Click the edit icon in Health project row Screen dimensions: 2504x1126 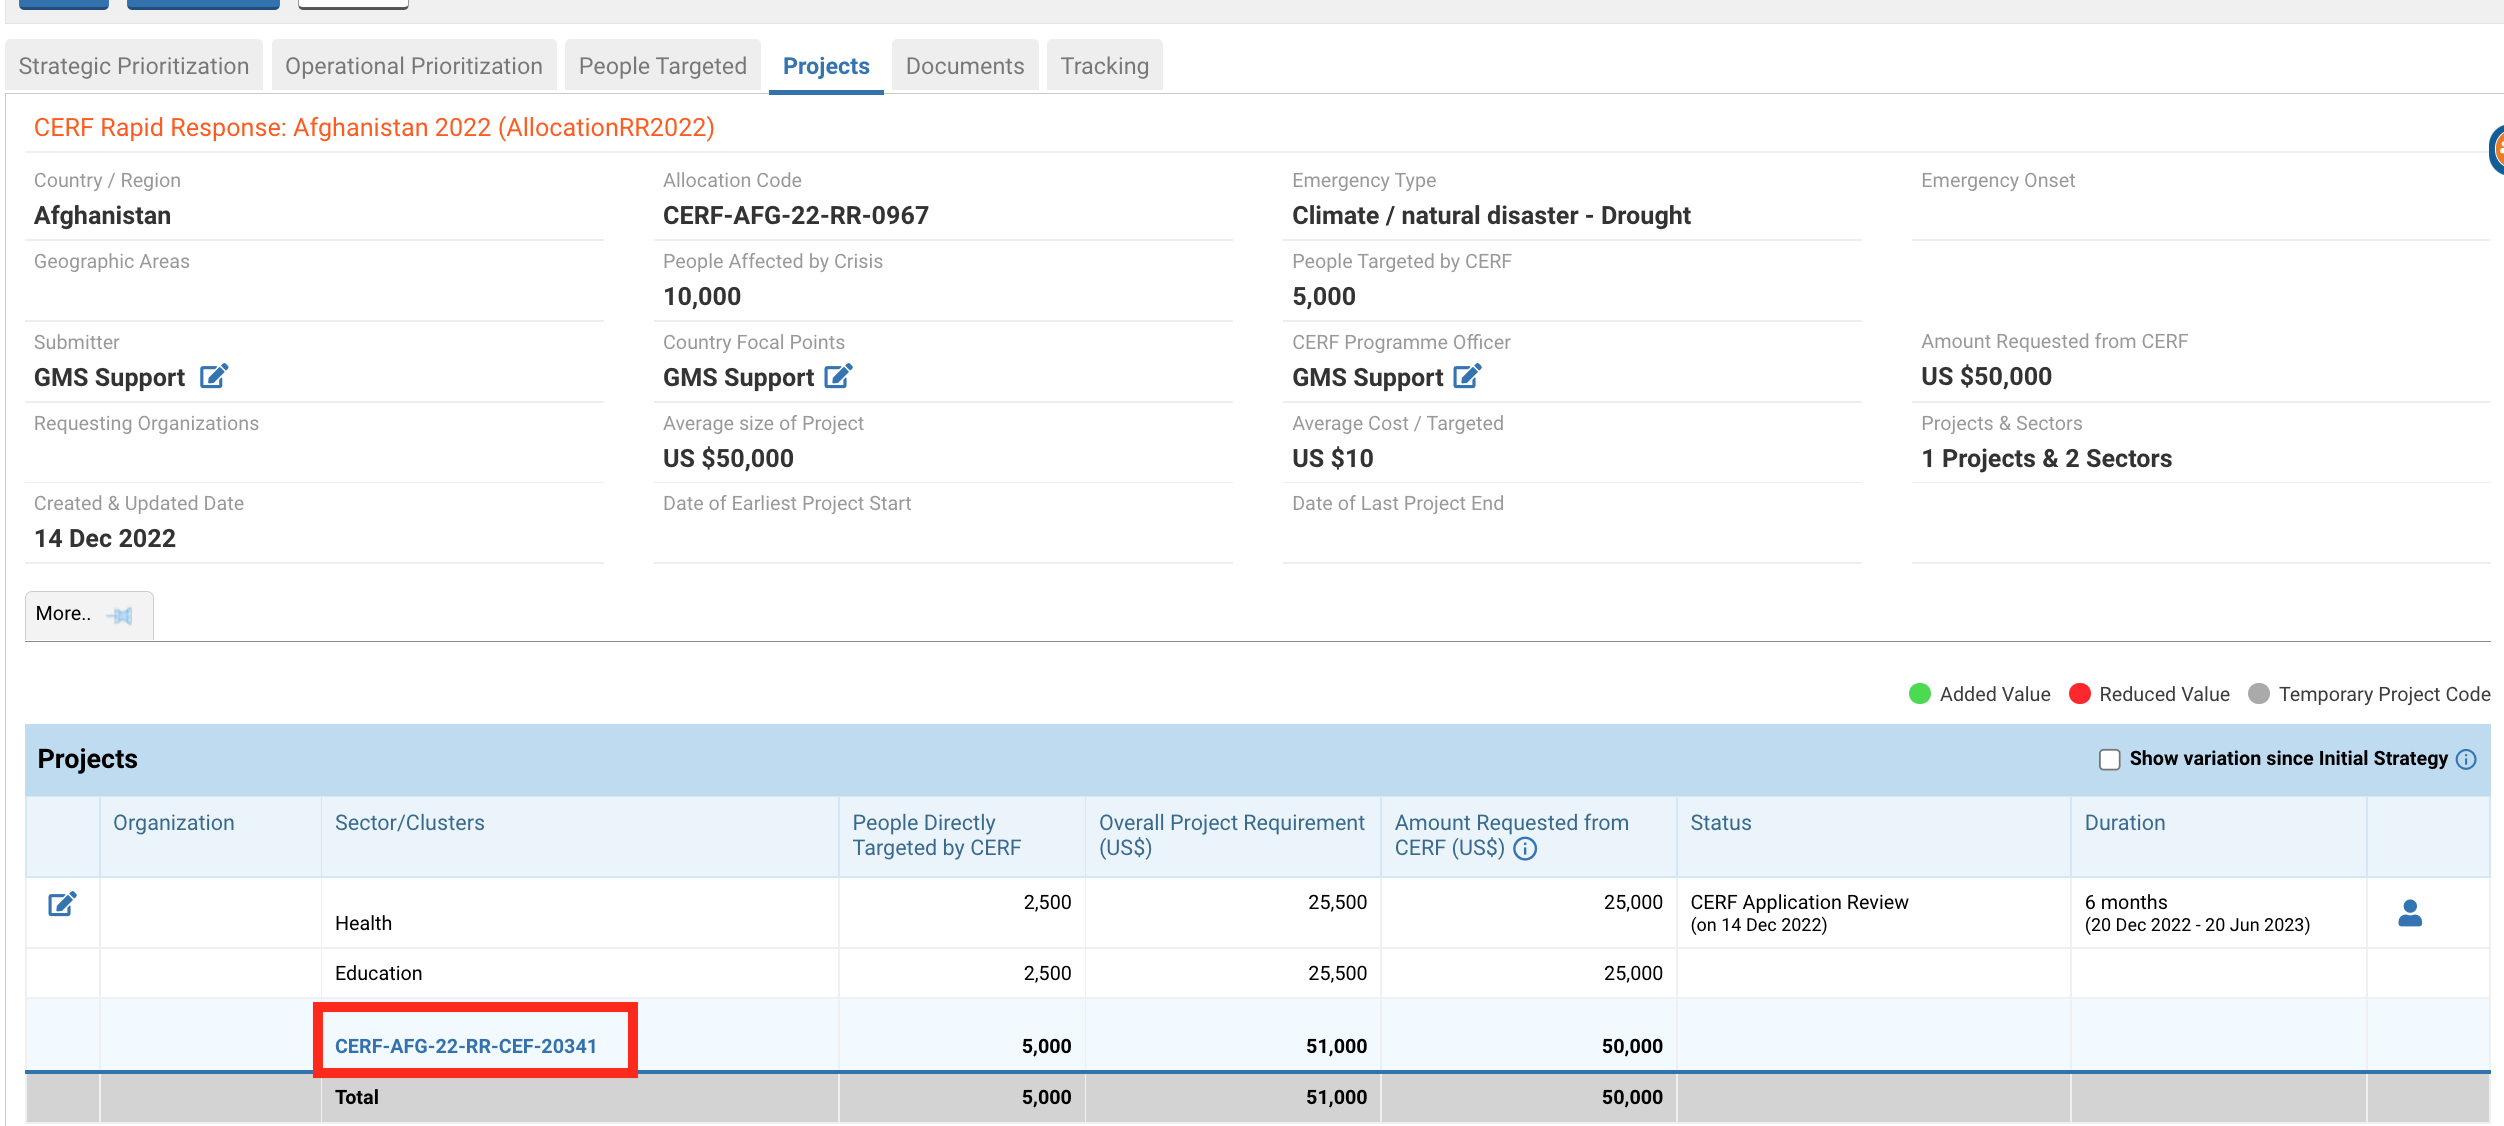(x=62, y=904)
